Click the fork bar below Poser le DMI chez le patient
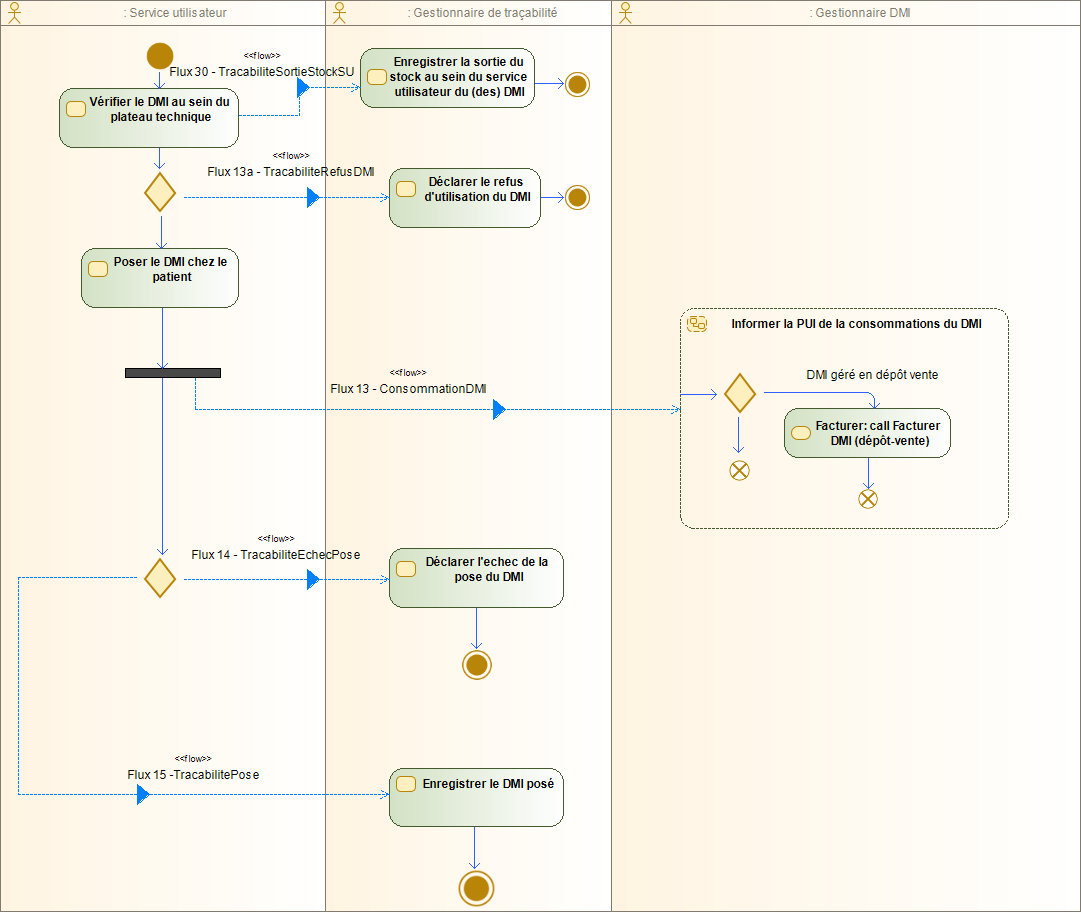1081x912 pixels. (173, 372)
